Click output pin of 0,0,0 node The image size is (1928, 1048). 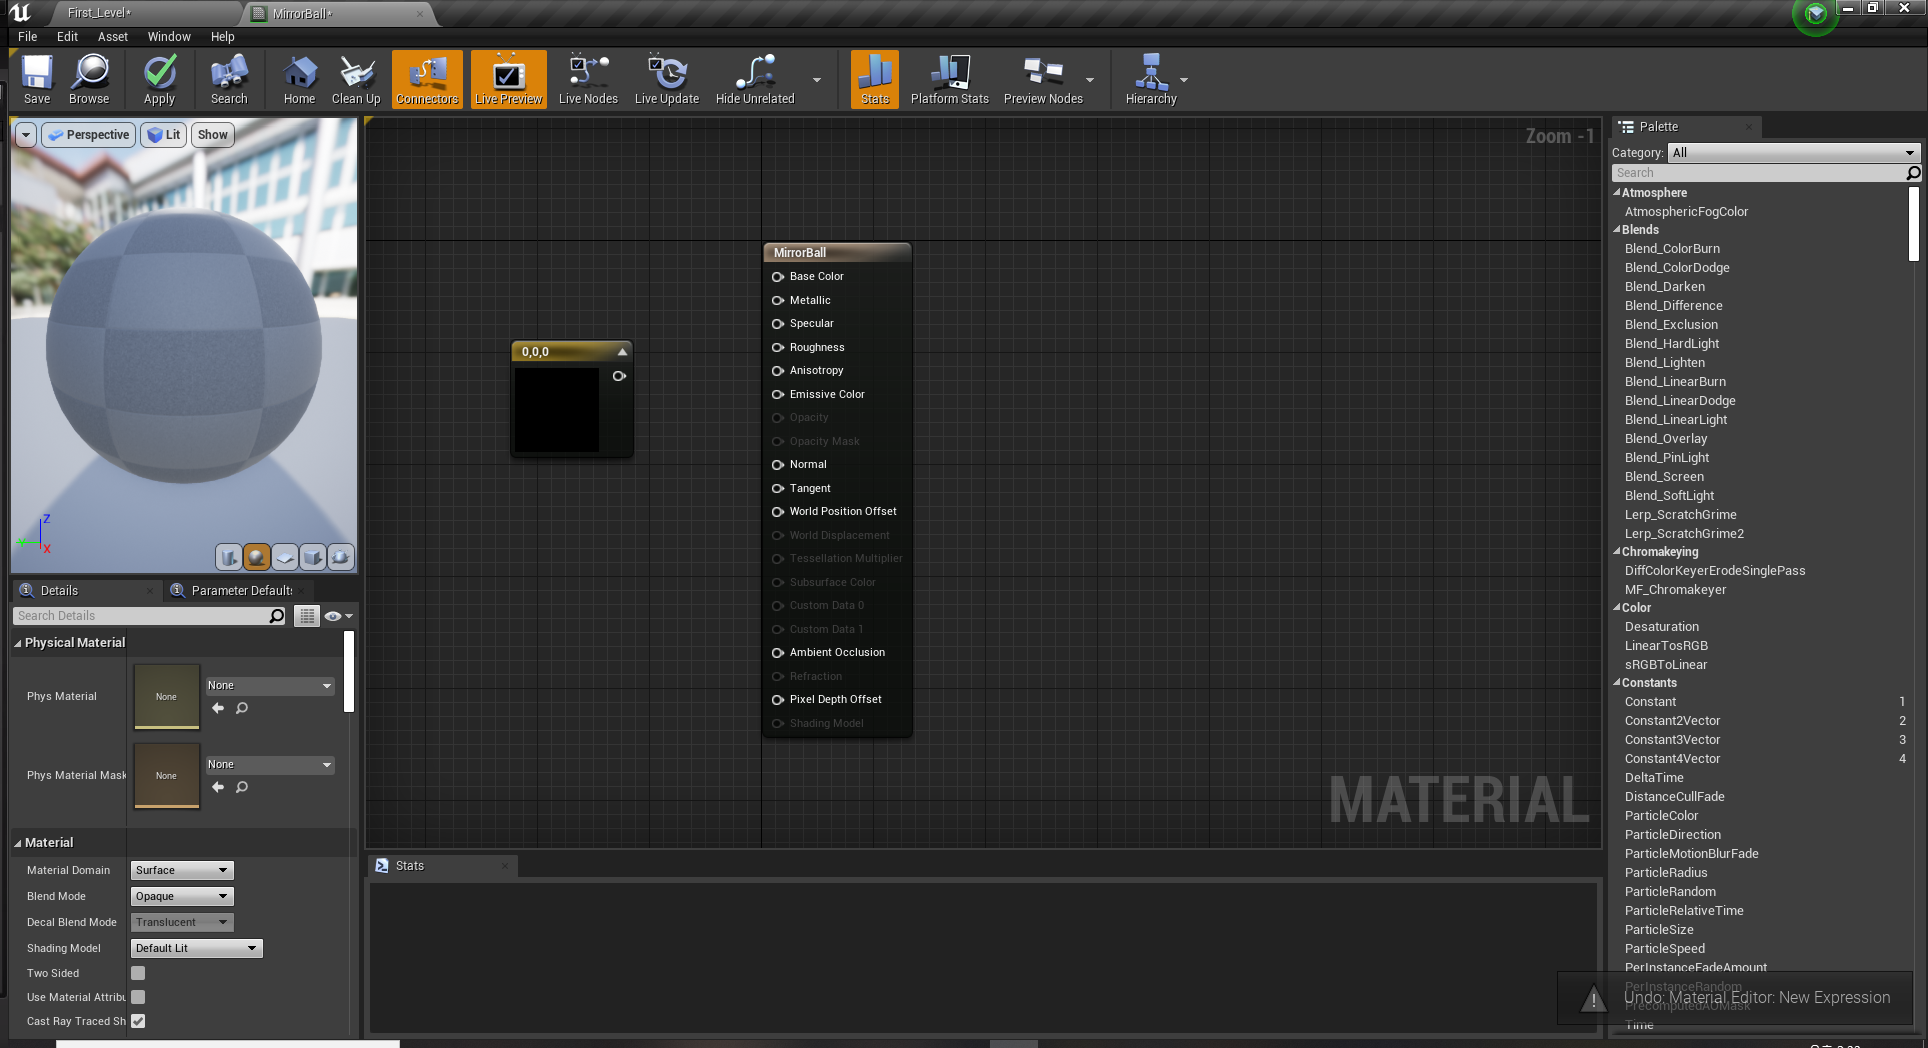pos(619,376)
